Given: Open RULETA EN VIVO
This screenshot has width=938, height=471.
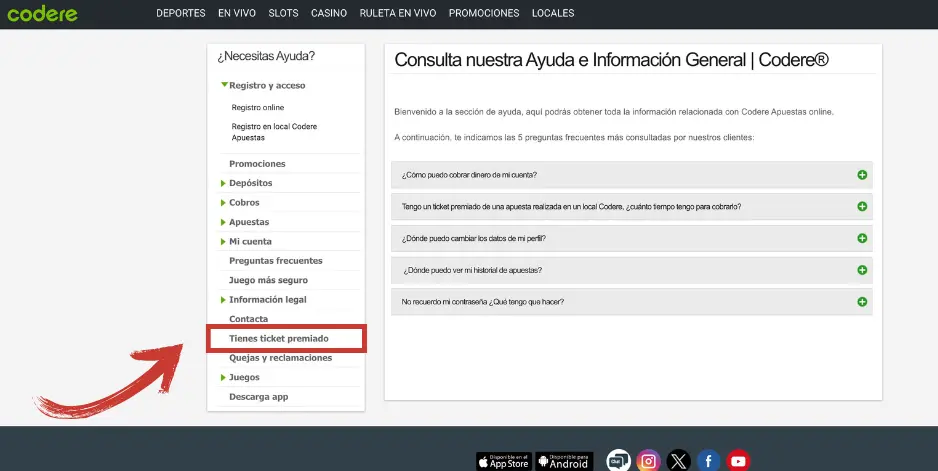Looking at the screenshot, I should coord(398,13).
